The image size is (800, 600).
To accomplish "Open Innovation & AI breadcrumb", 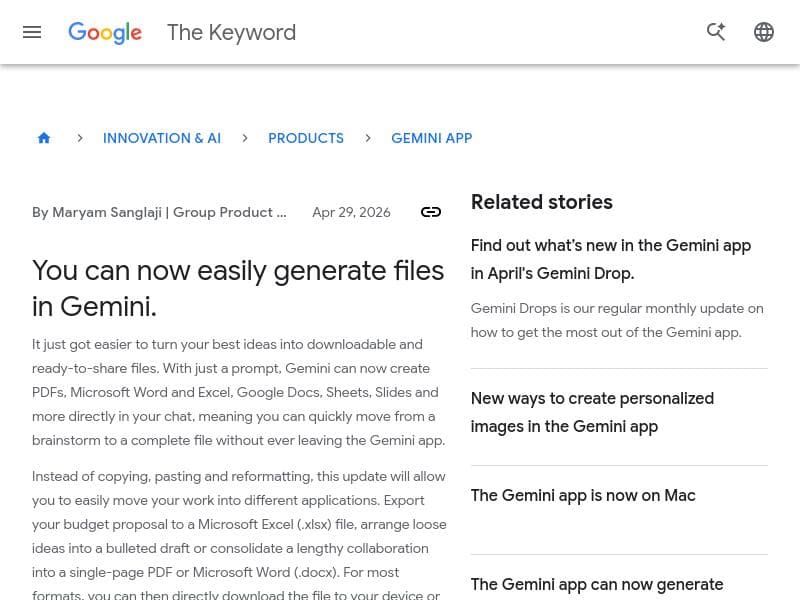I will 162,138.
